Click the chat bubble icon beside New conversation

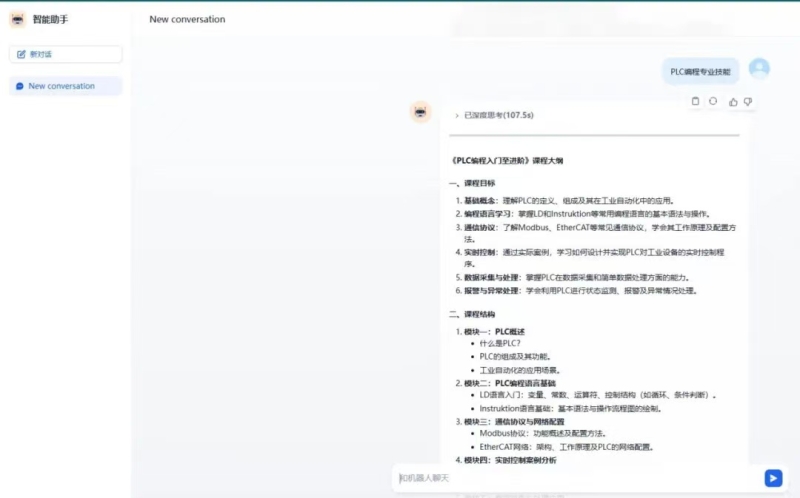click(x=20, y=86)
